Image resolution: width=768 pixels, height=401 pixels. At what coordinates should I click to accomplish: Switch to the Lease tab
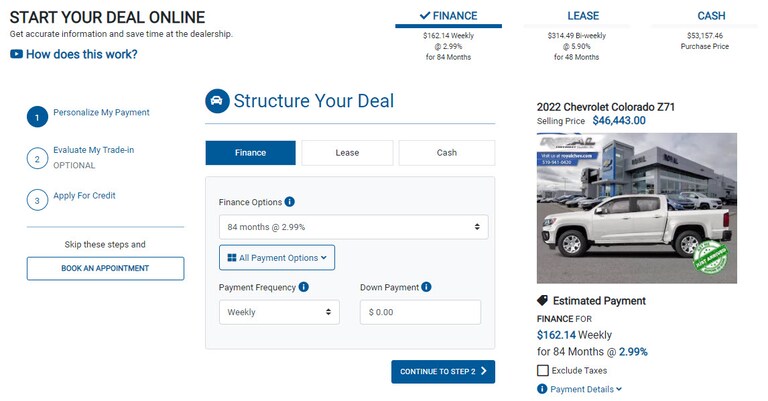(347, 153)
